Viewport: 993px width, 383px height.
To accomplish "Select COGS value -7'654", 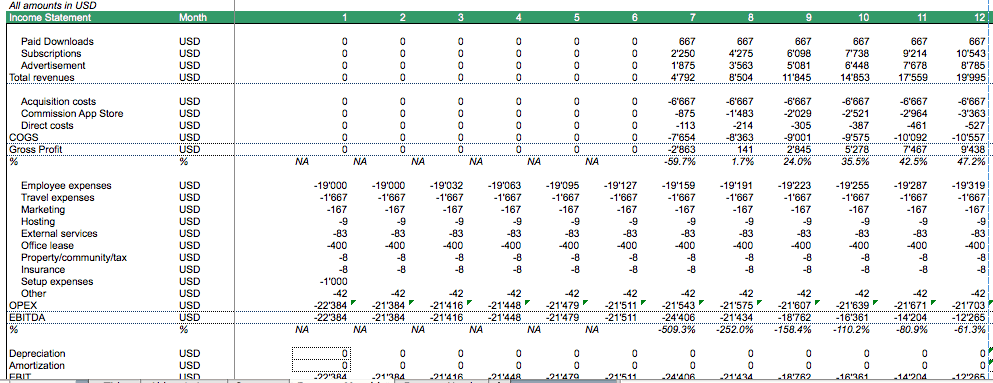I will 683,137.
